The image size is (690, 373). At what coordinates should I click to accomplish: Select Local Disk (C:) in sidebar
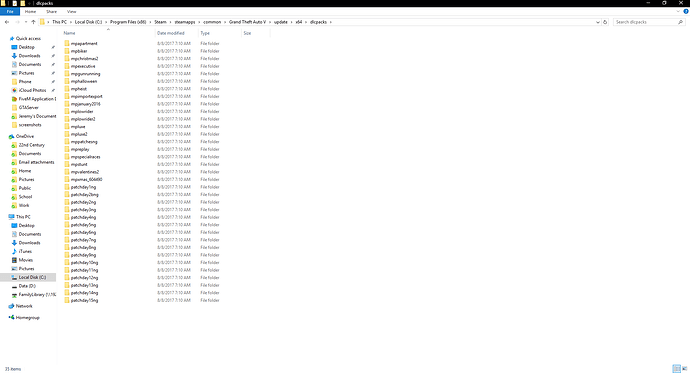coord(32,277)
